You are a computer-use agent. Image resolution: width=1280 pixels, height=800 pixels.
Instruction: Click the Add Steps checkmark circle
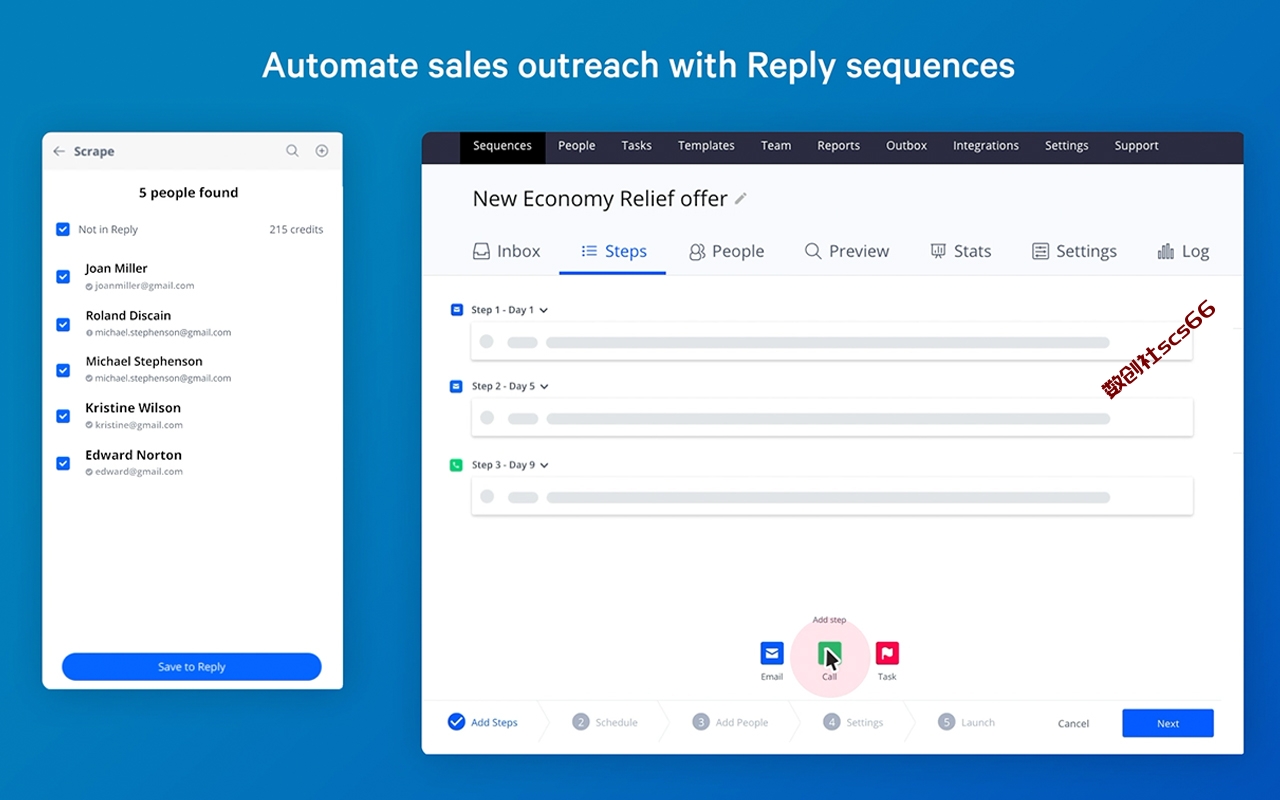(x=457, y=722)
